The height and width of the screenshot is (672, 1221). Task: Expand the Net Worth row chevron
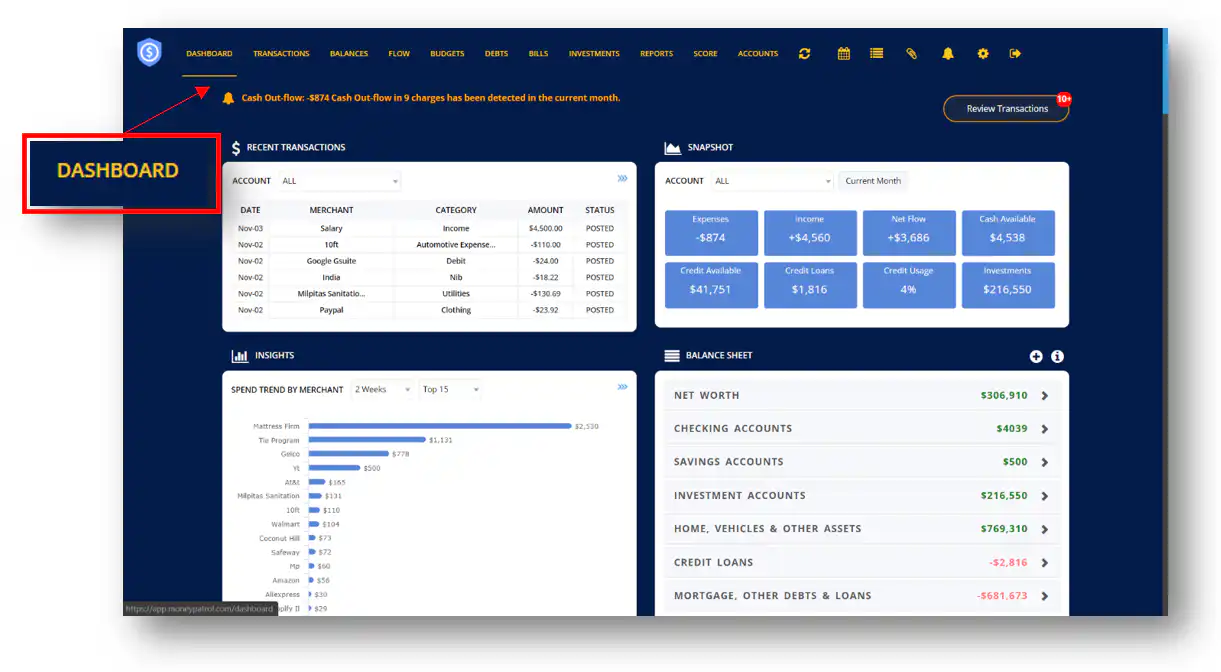tap(1044, 396)
